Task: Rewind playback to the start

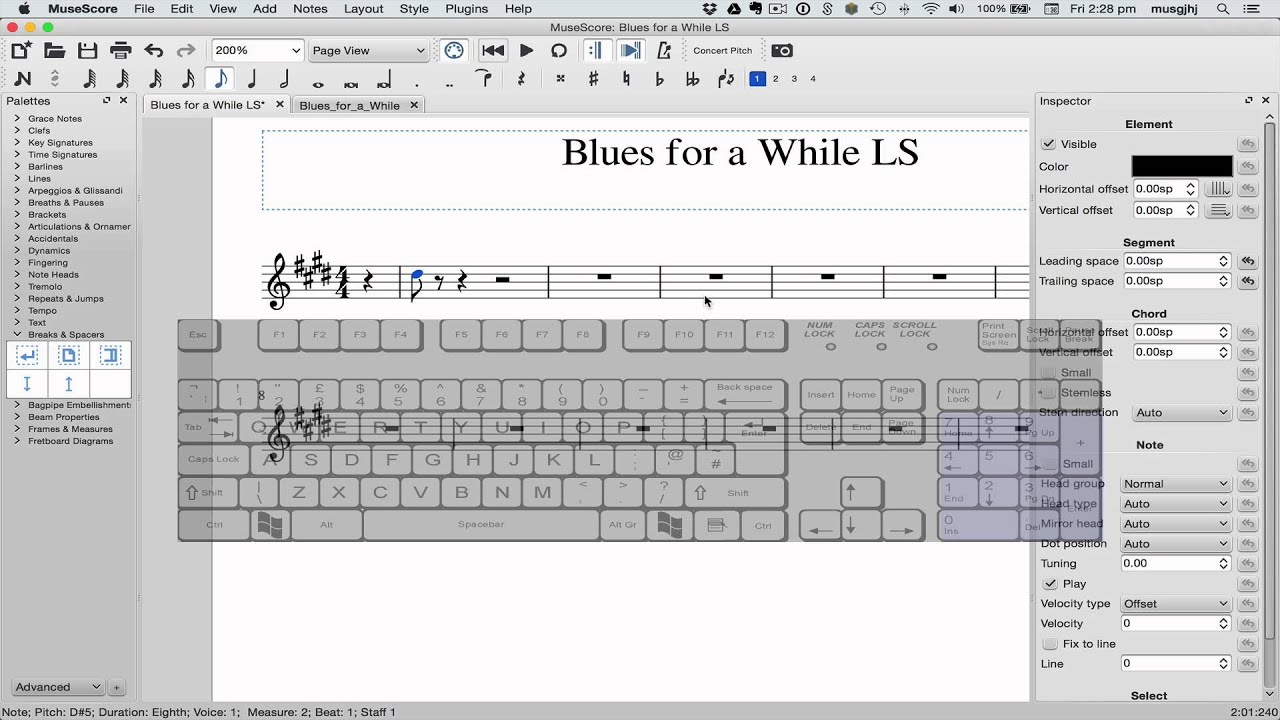Action: pos(493,50)
